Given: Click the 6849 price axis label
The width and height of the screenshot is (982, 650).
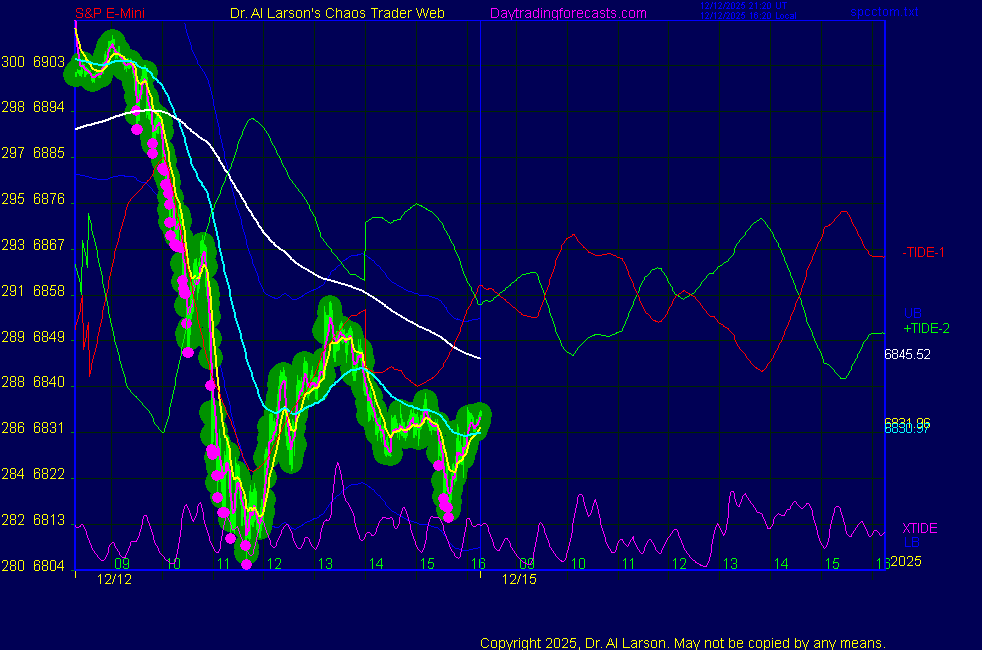Looking at the screenshot, I should (49, 337).
